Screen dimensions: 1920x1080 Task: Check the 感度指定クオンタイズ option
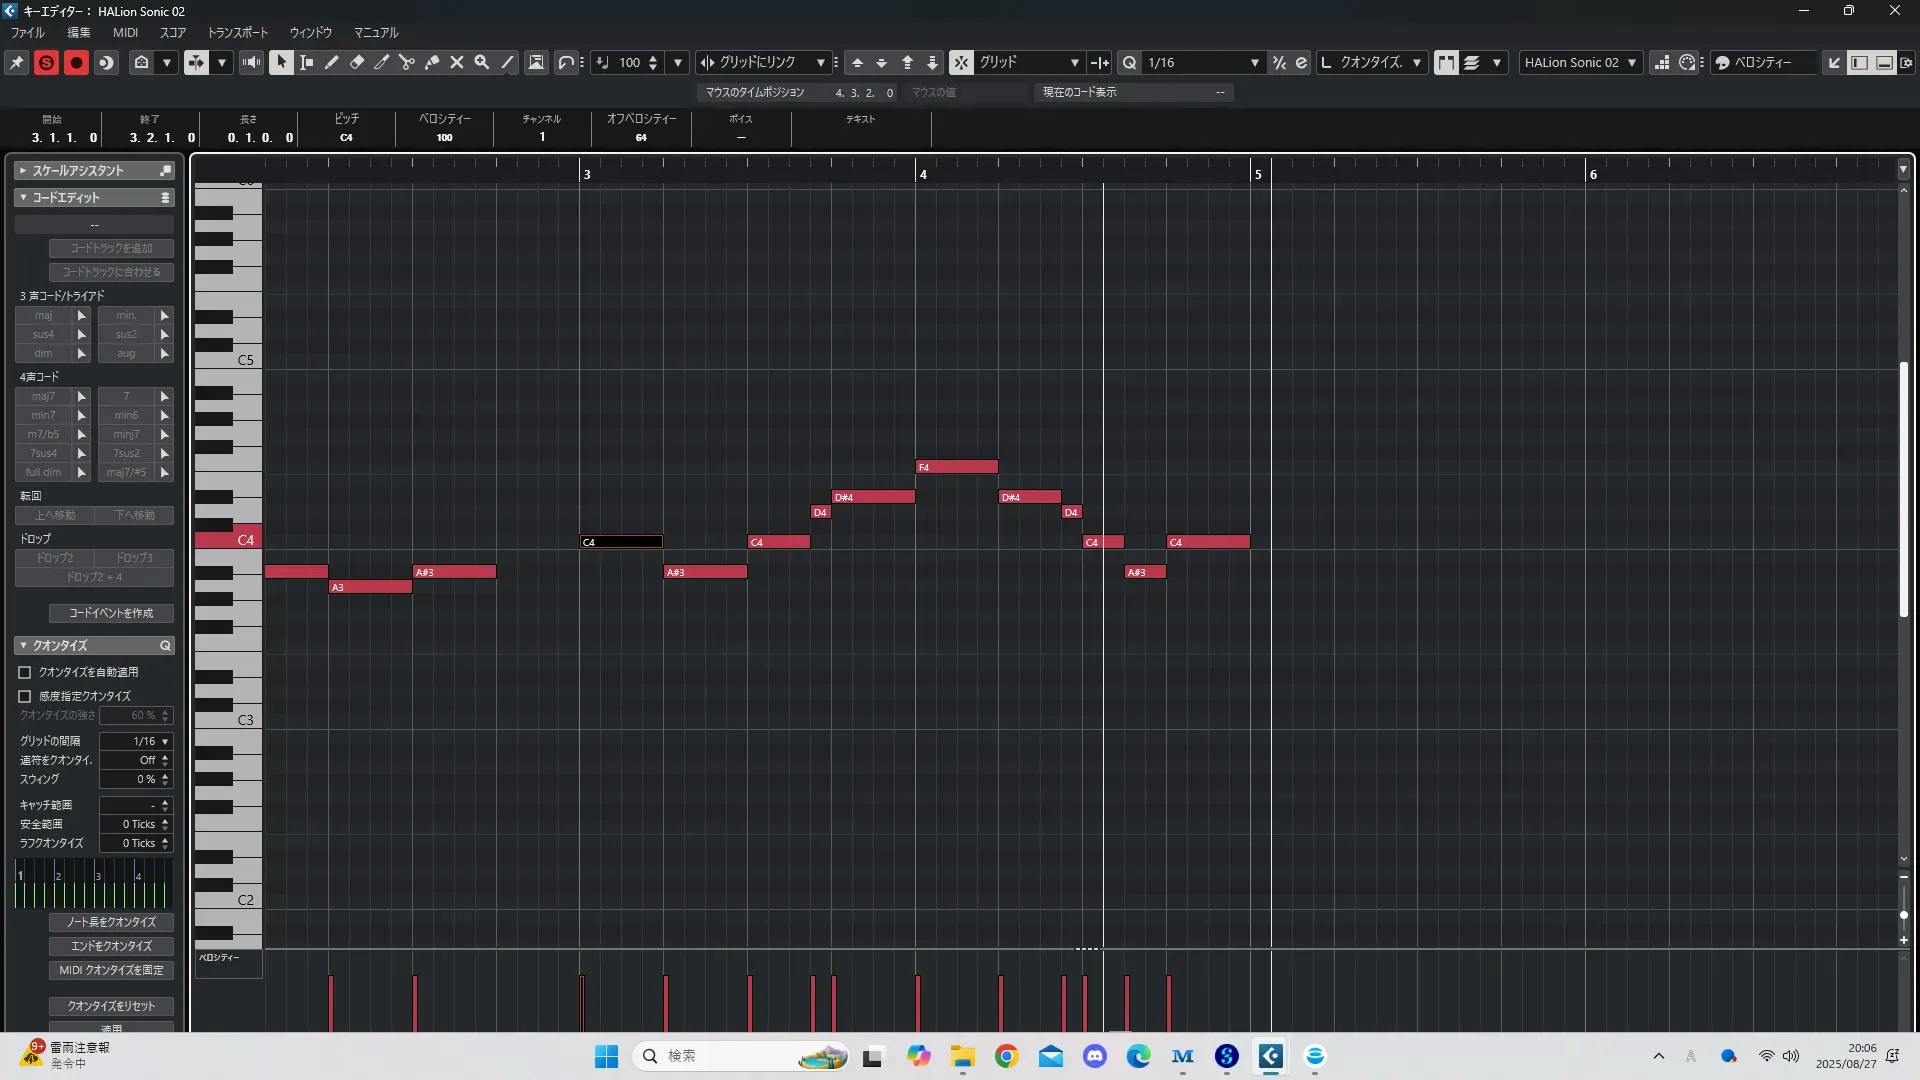point(25,696)
